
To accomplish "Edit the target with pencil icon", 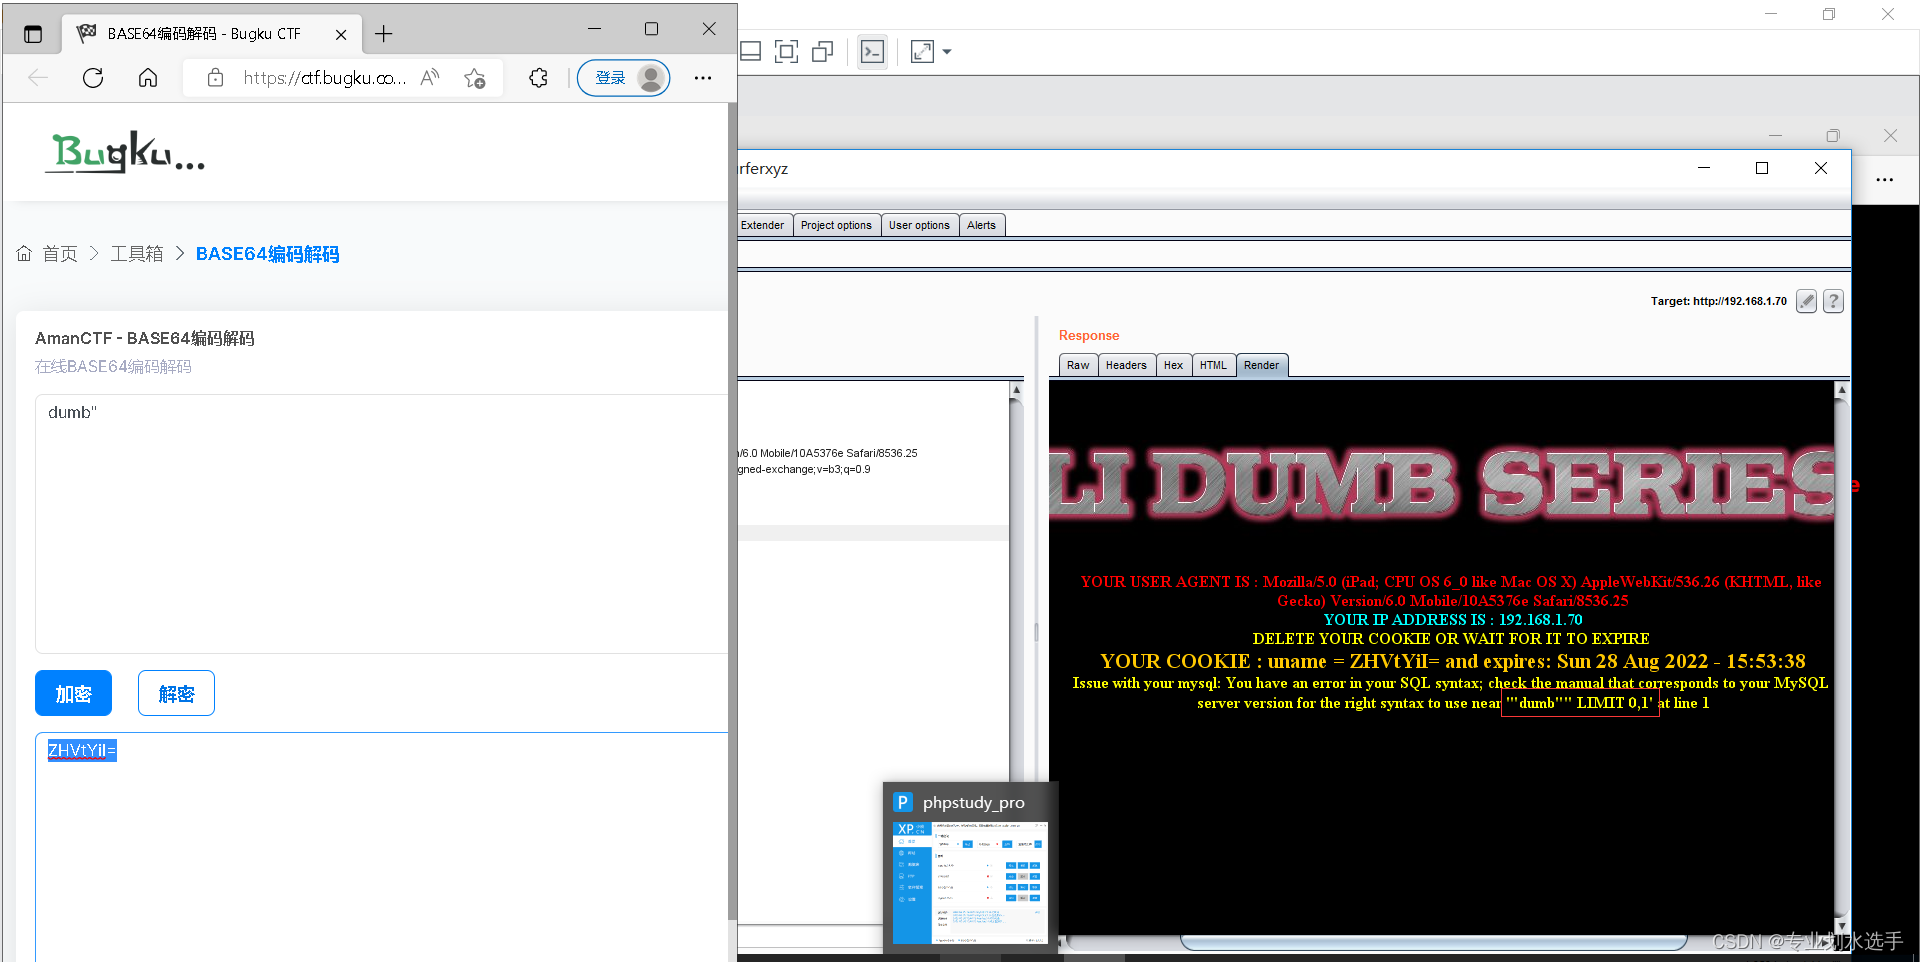I will tap(1806, 301).
